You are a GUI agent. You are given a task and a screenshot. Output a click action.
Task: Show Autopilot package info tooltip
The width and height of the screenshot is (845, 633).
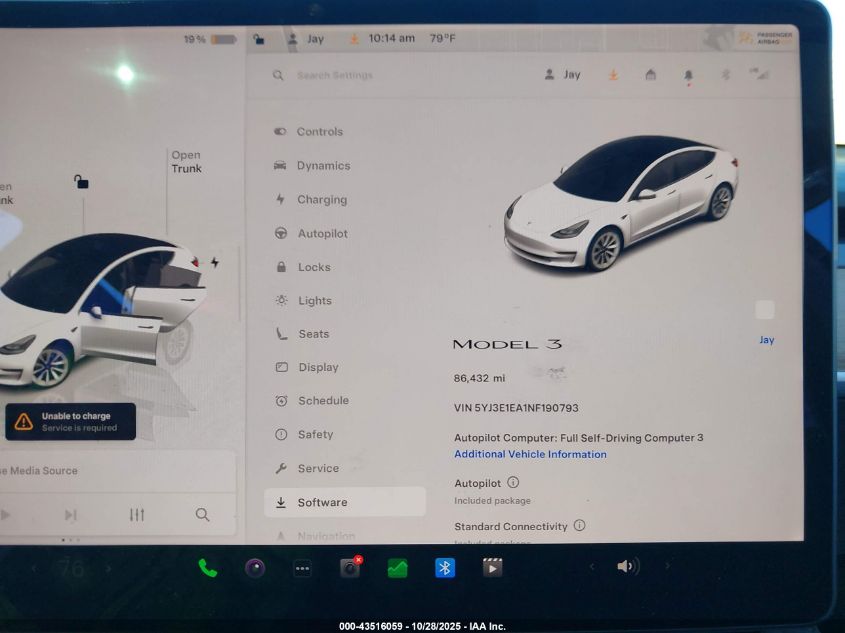[x=513, y=483]
